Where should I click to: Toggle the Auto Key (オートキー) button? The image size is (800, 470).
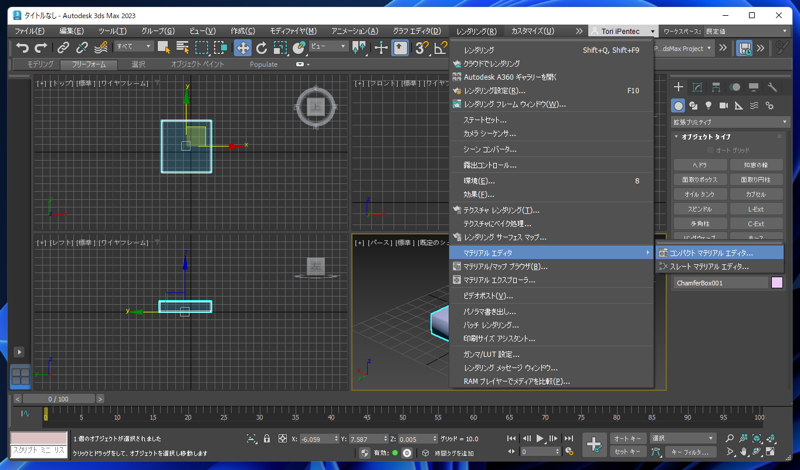628,438
